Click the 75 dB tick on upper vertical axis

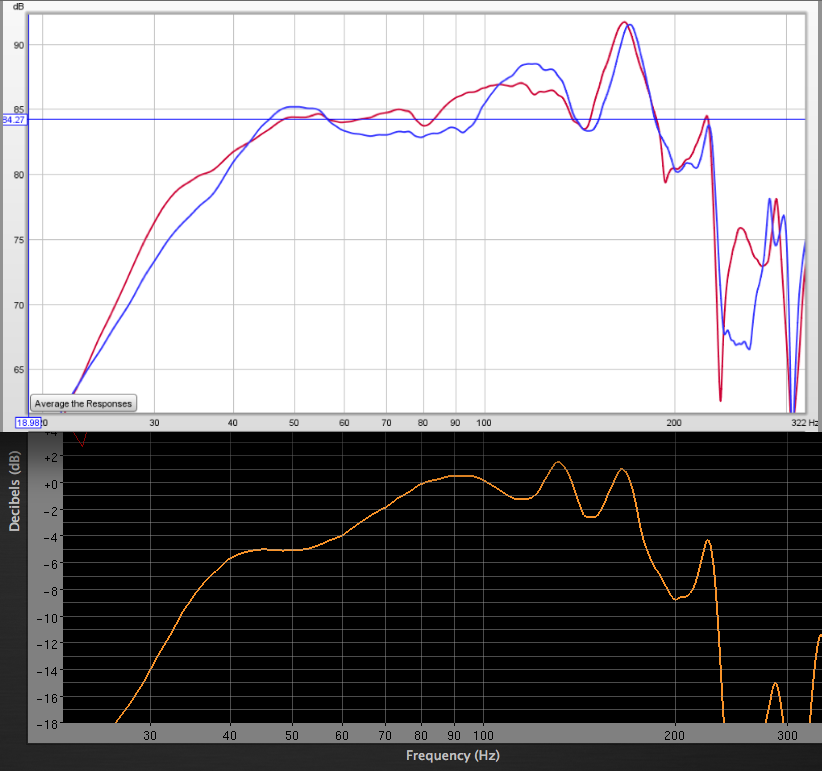19,240
